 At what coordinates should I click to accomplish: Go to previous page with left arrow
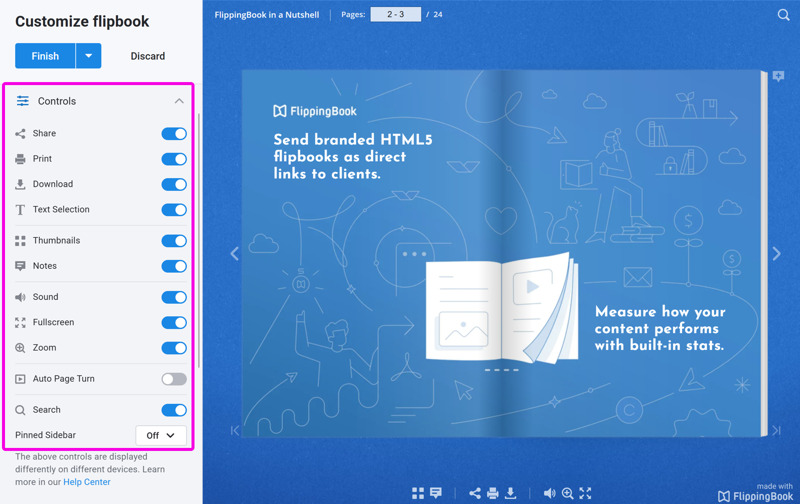tap(235, 254)
